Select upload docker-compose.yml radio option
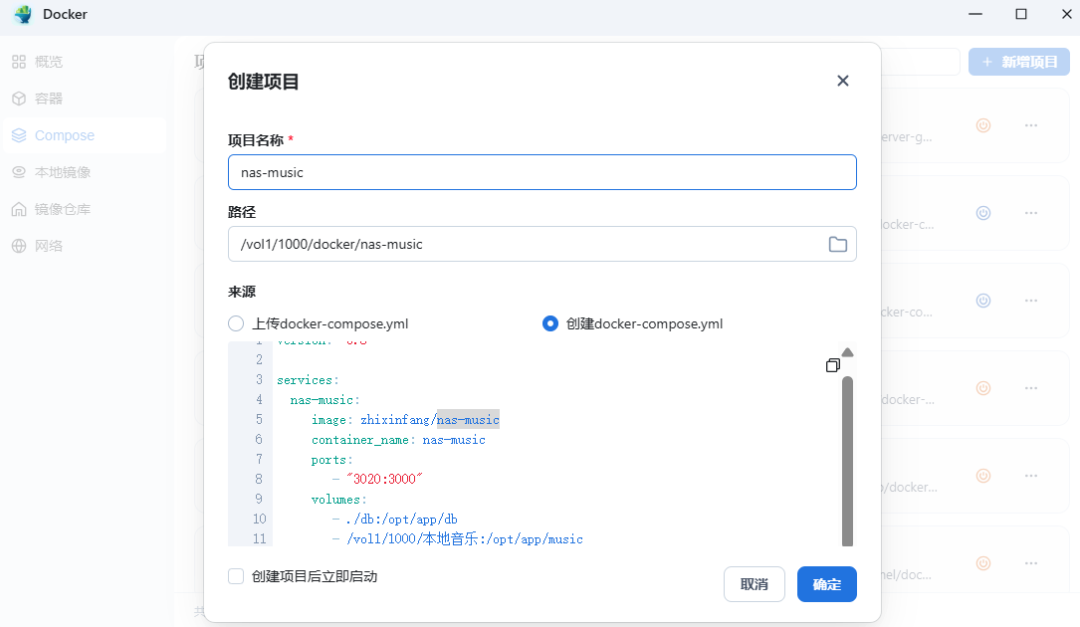 click(236, 324)
